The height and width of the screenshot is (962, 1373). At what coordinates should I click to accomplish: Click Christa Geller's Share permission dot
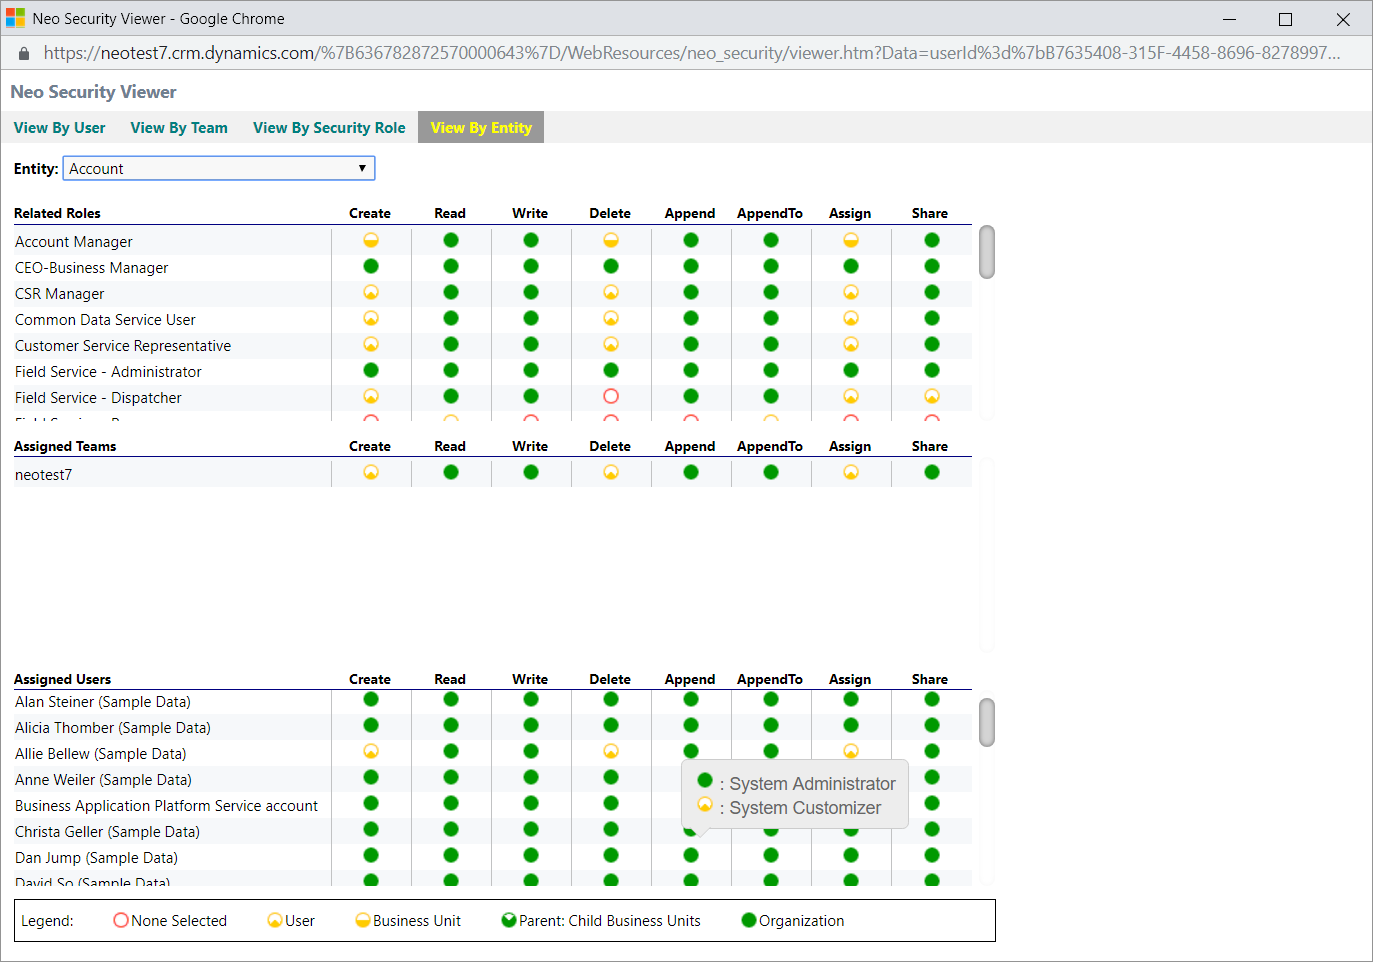(932, 829)
